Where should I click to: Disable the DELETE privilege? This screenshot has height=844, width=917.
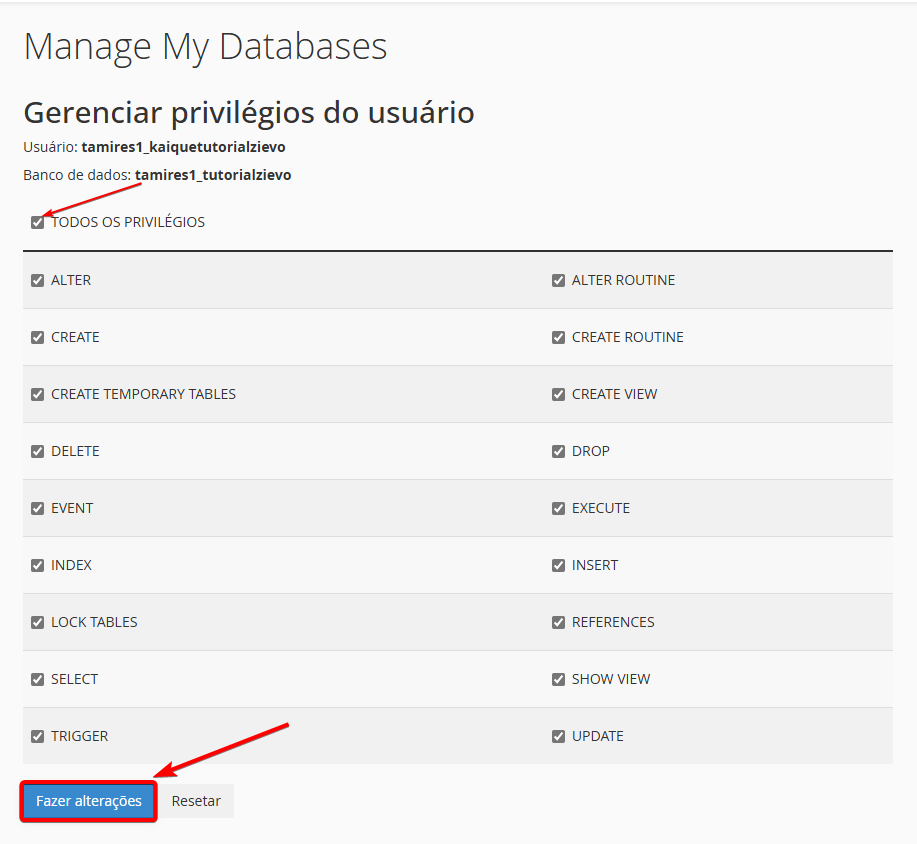pos(37,452)
